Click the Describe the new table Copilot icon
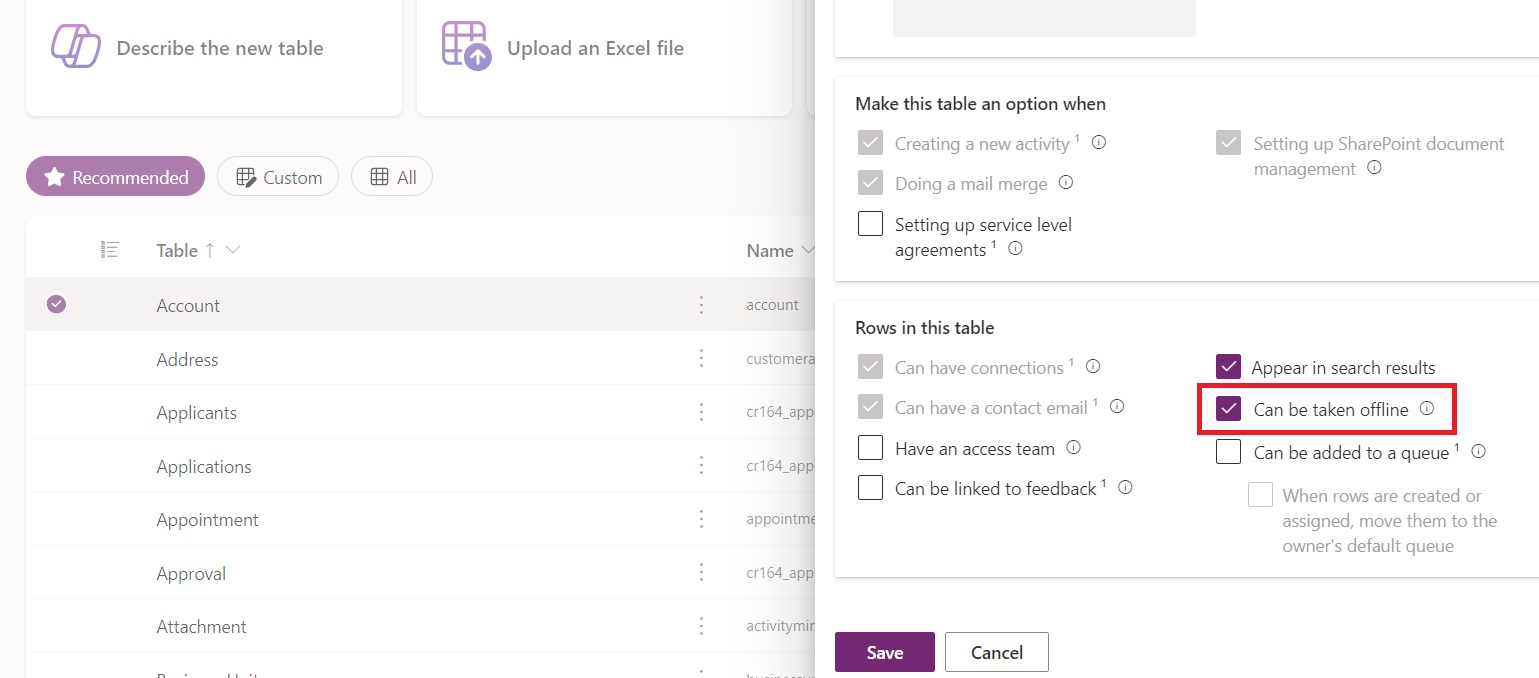1539x678 pixels. (x=76, y=46)
